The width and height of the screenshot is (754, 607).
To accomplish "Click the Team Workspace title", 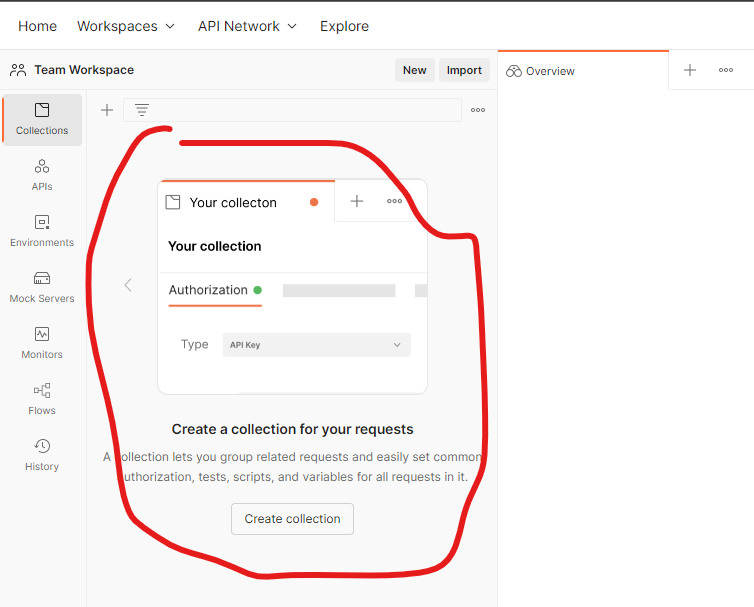I will click(x=84, y=70).
